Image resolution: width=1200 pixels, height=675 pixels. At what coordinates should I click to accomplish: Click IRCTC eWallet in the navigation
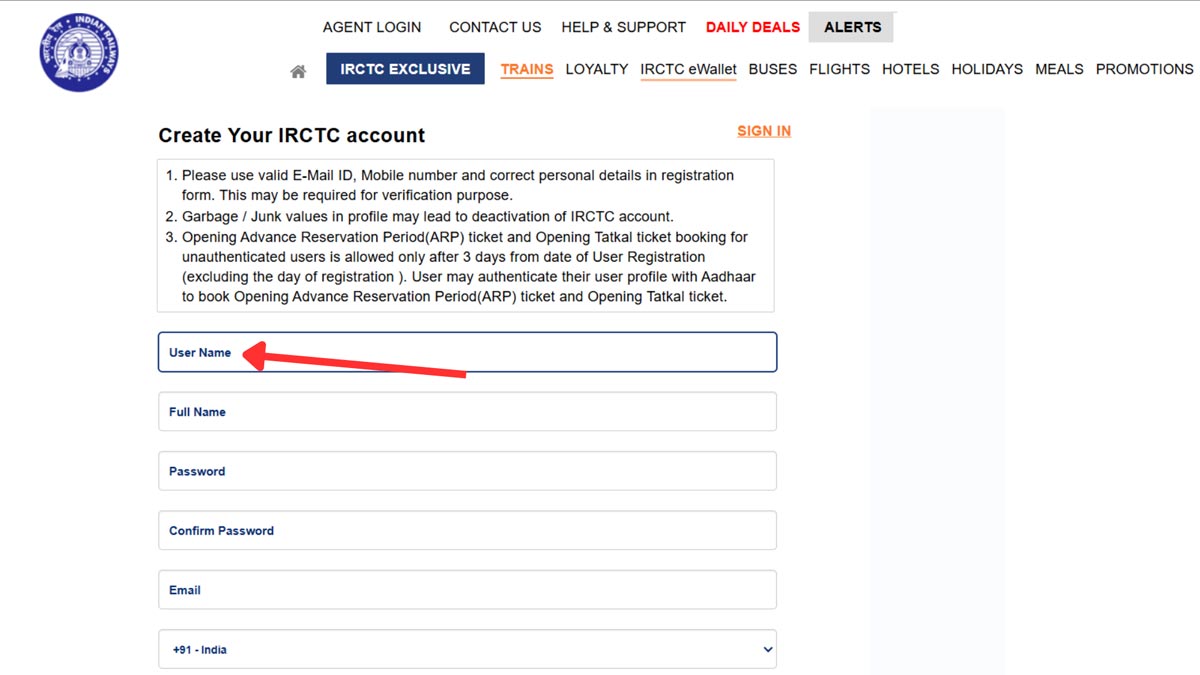[688, 69]
